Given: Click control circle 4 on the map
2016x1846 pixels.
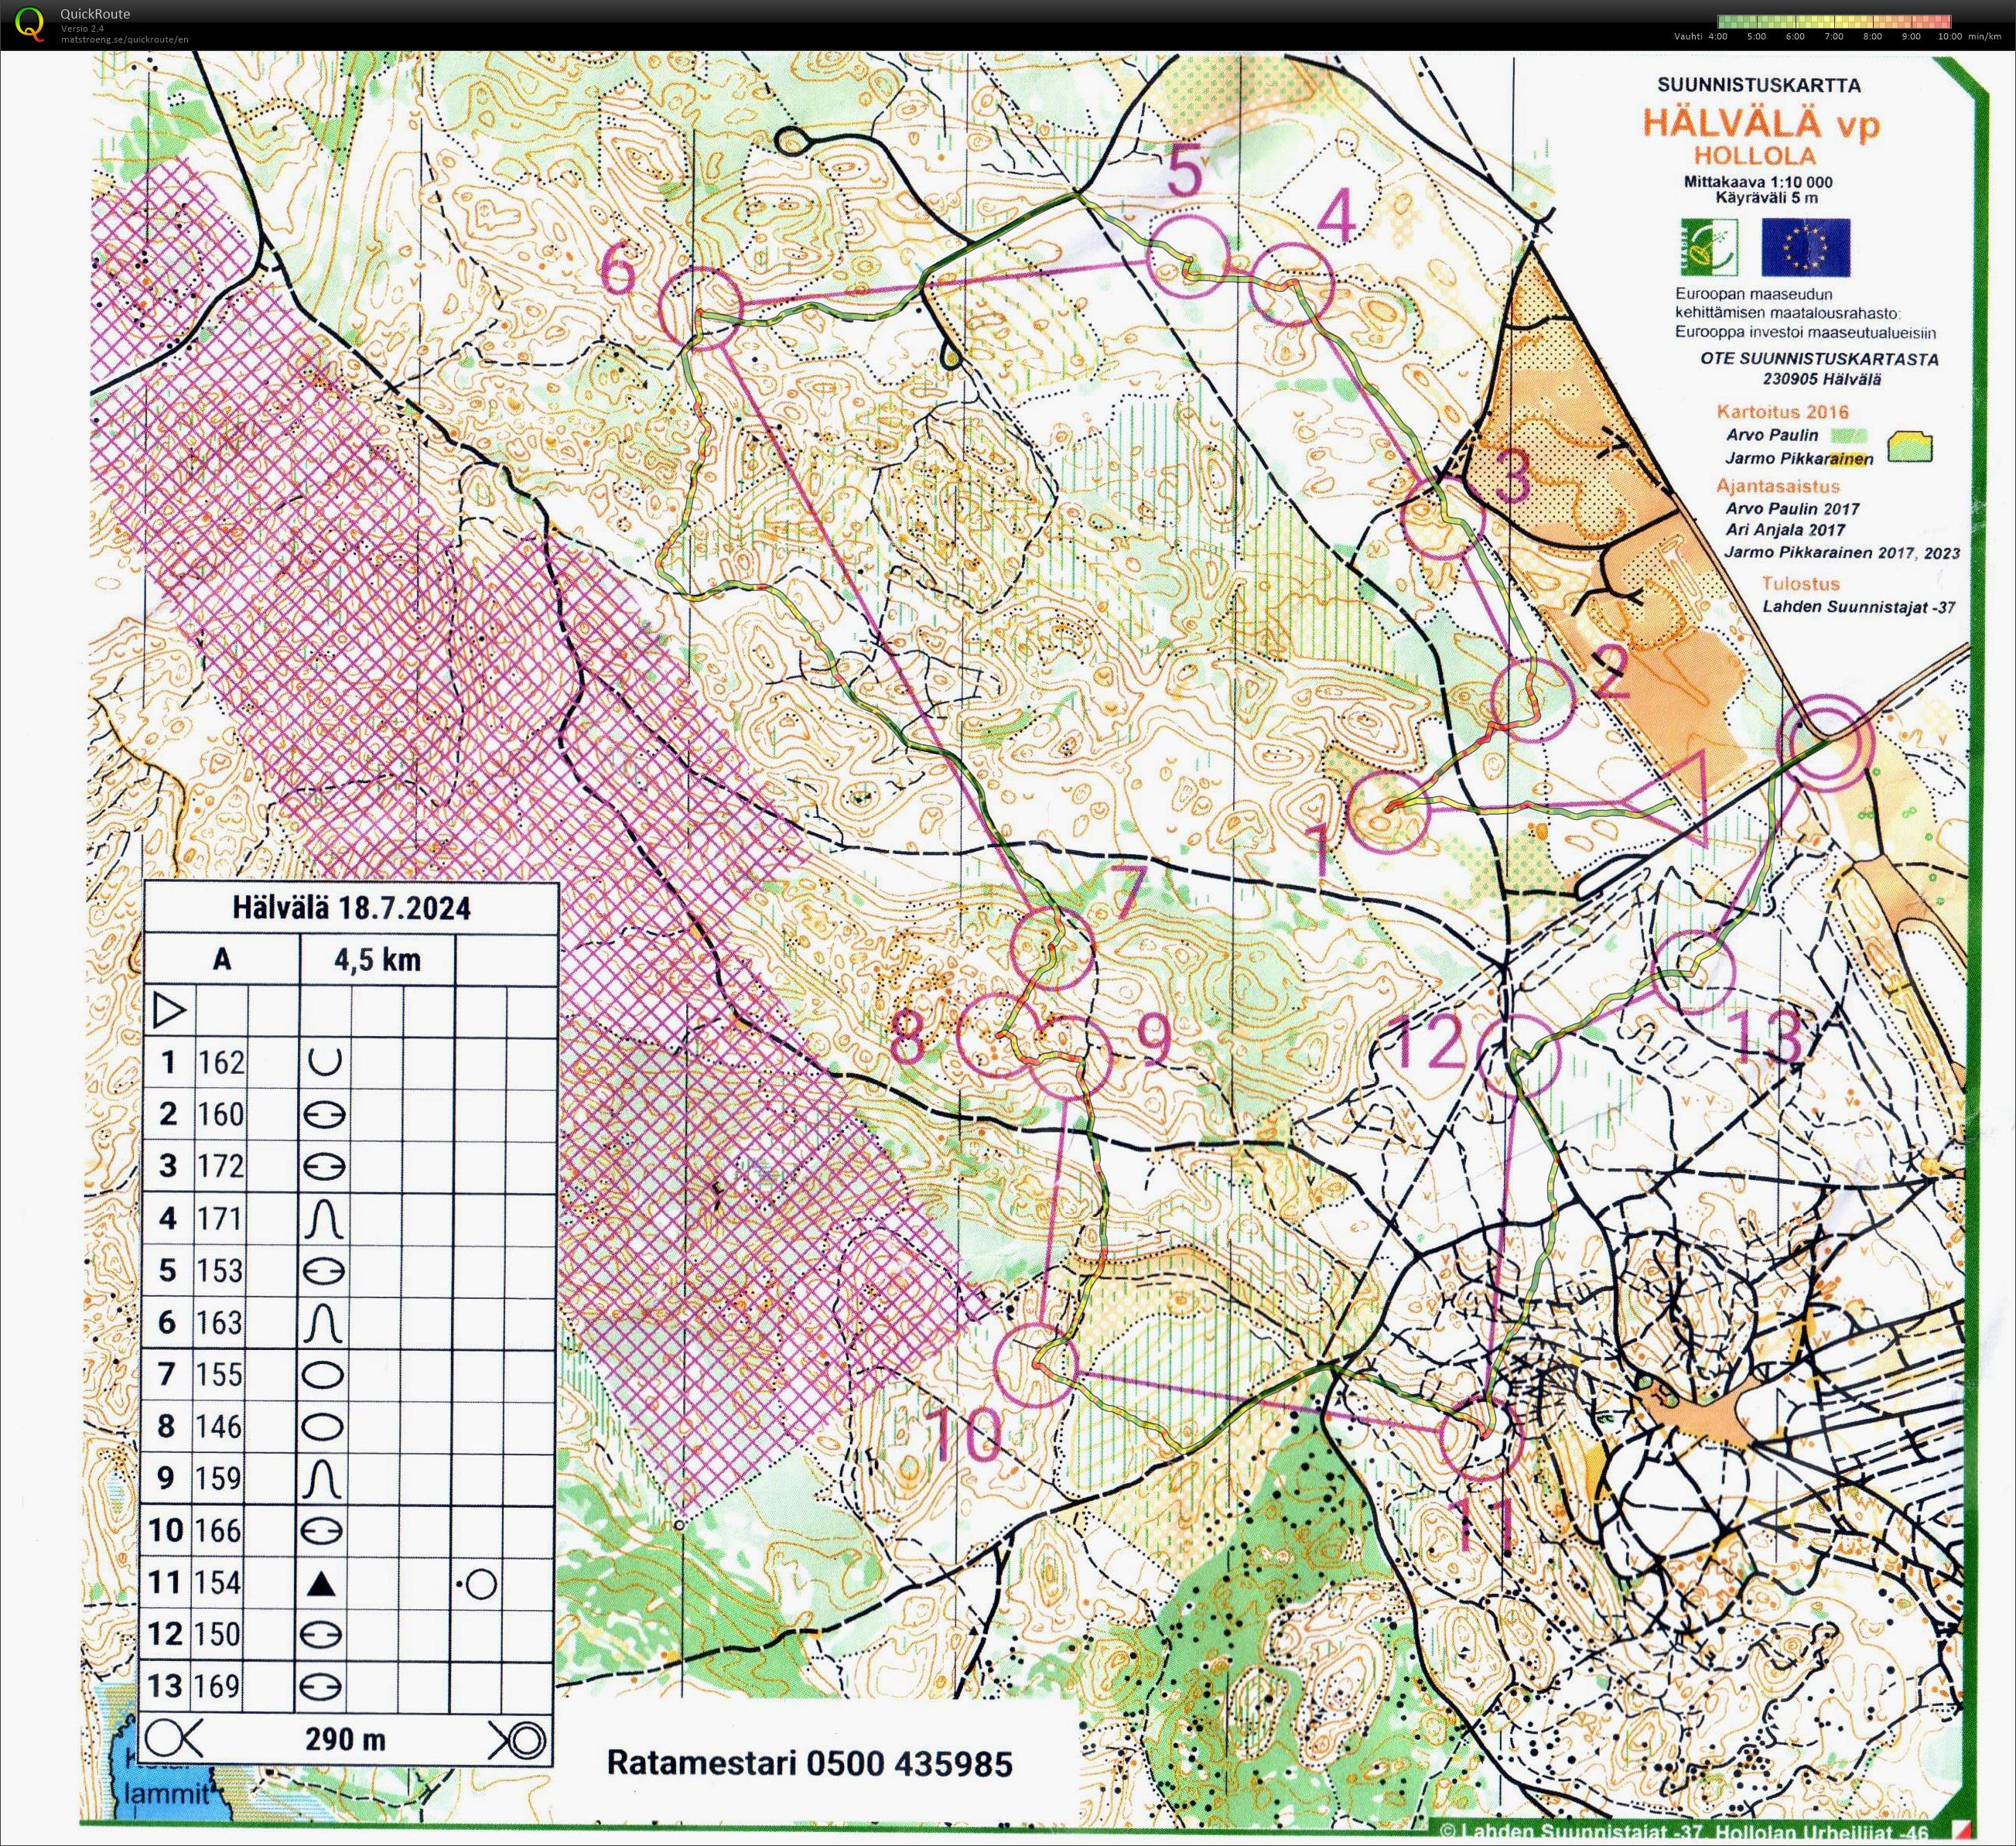Looking at the screenshot, I should point(1293,285).
